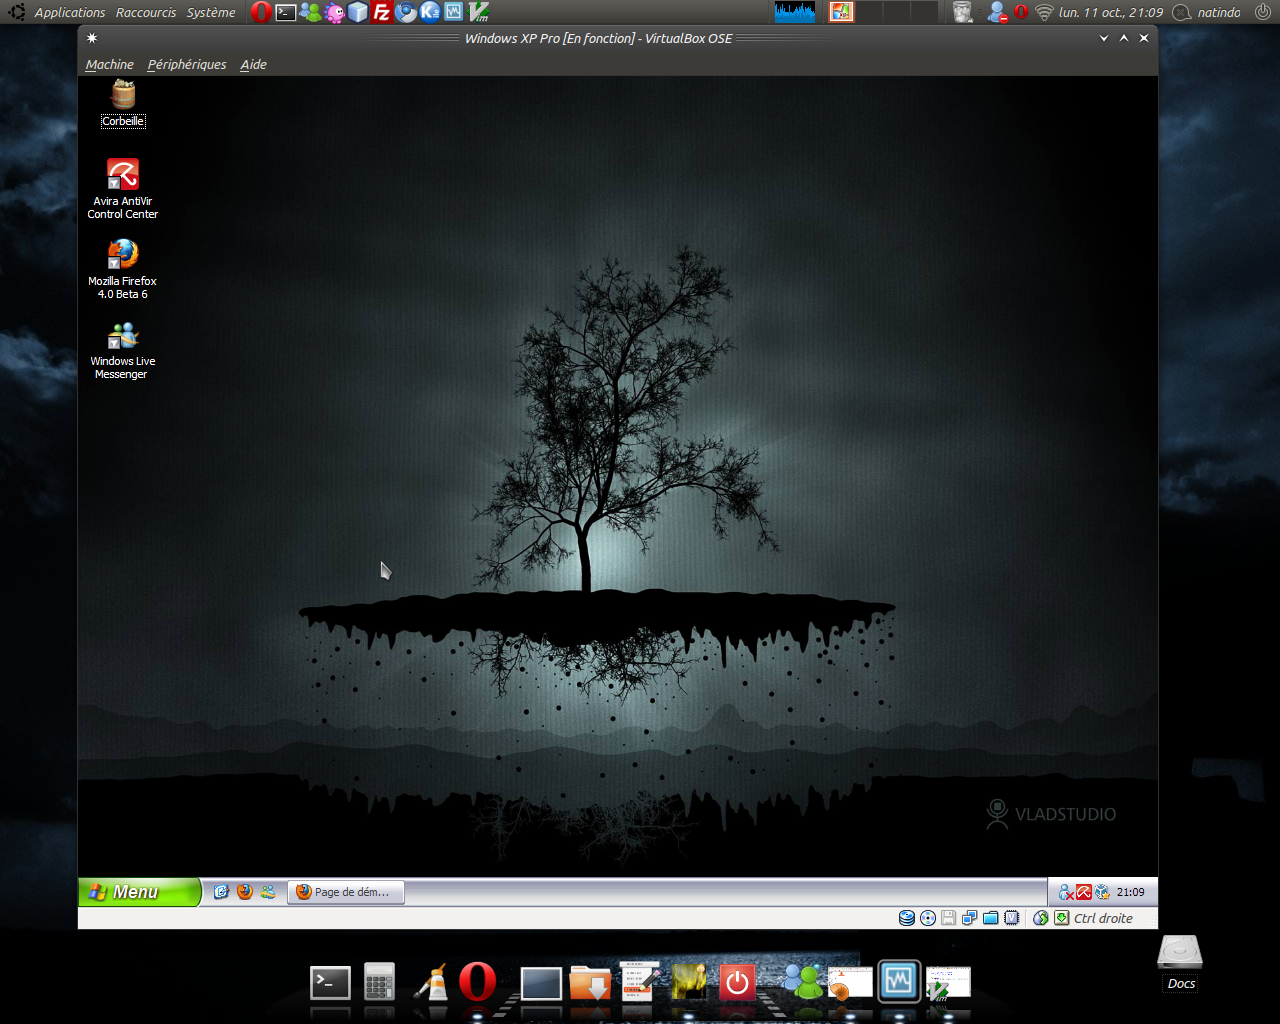1280x1024 pixels.
Task: Click the user status icon with red badge
Action: point(997,12)
